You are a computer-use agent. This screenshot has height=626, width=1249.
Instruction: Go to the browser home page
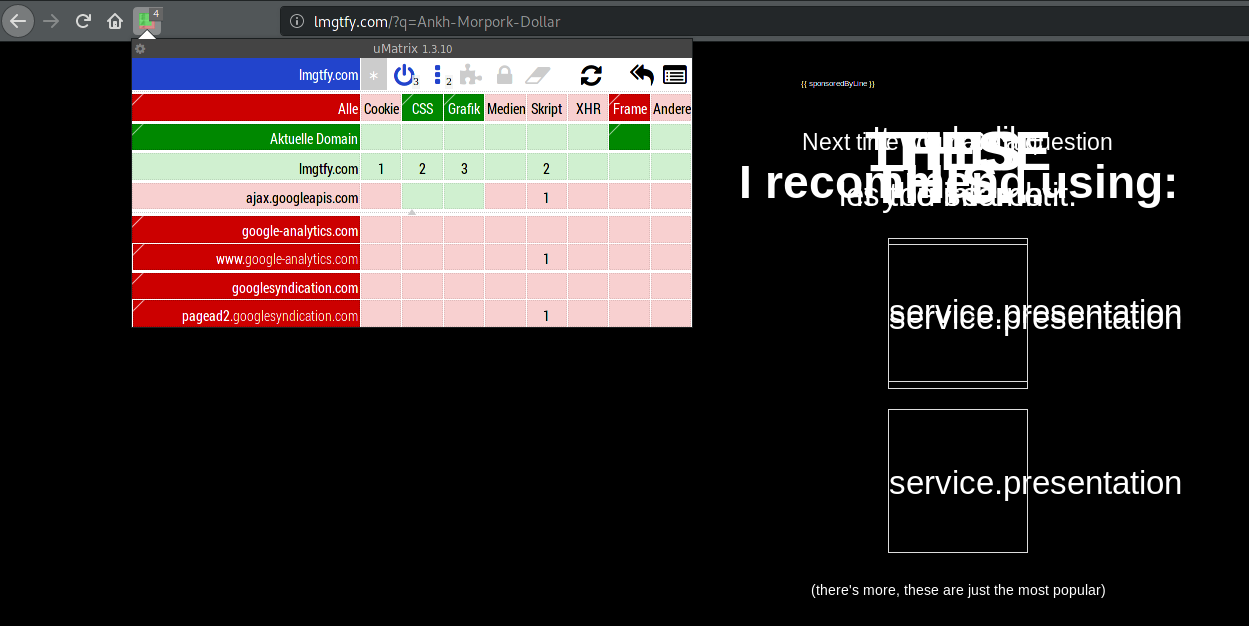click(115, 20)
